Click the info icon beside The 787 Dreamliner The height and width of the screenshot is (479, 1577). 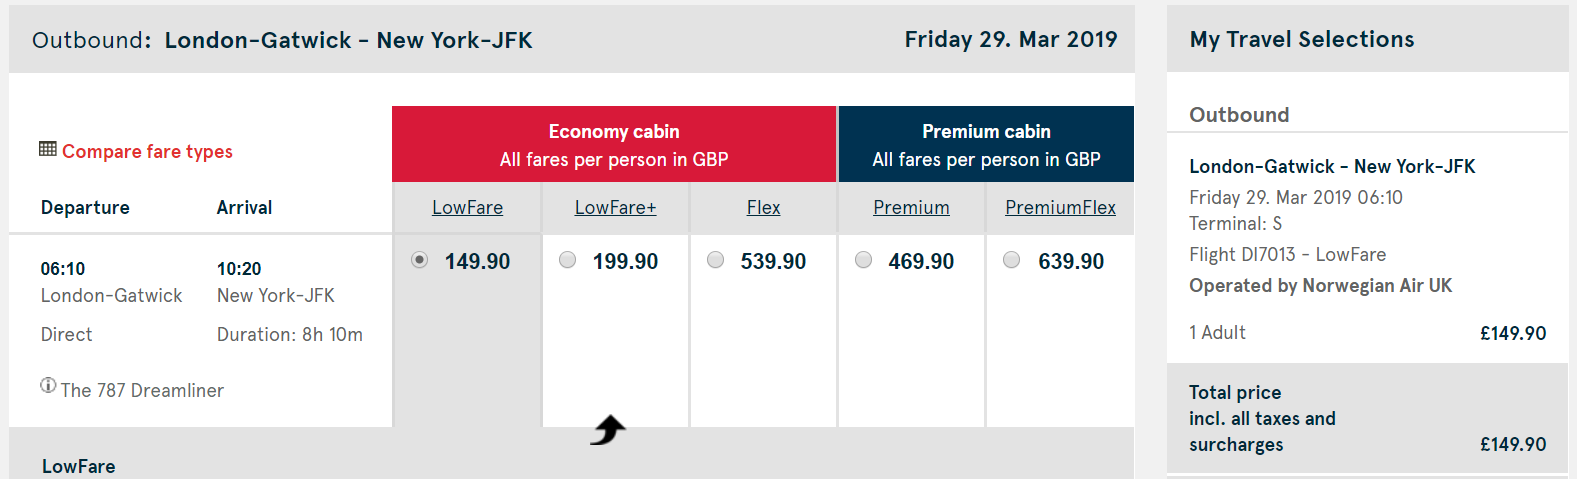click(48, 385)
